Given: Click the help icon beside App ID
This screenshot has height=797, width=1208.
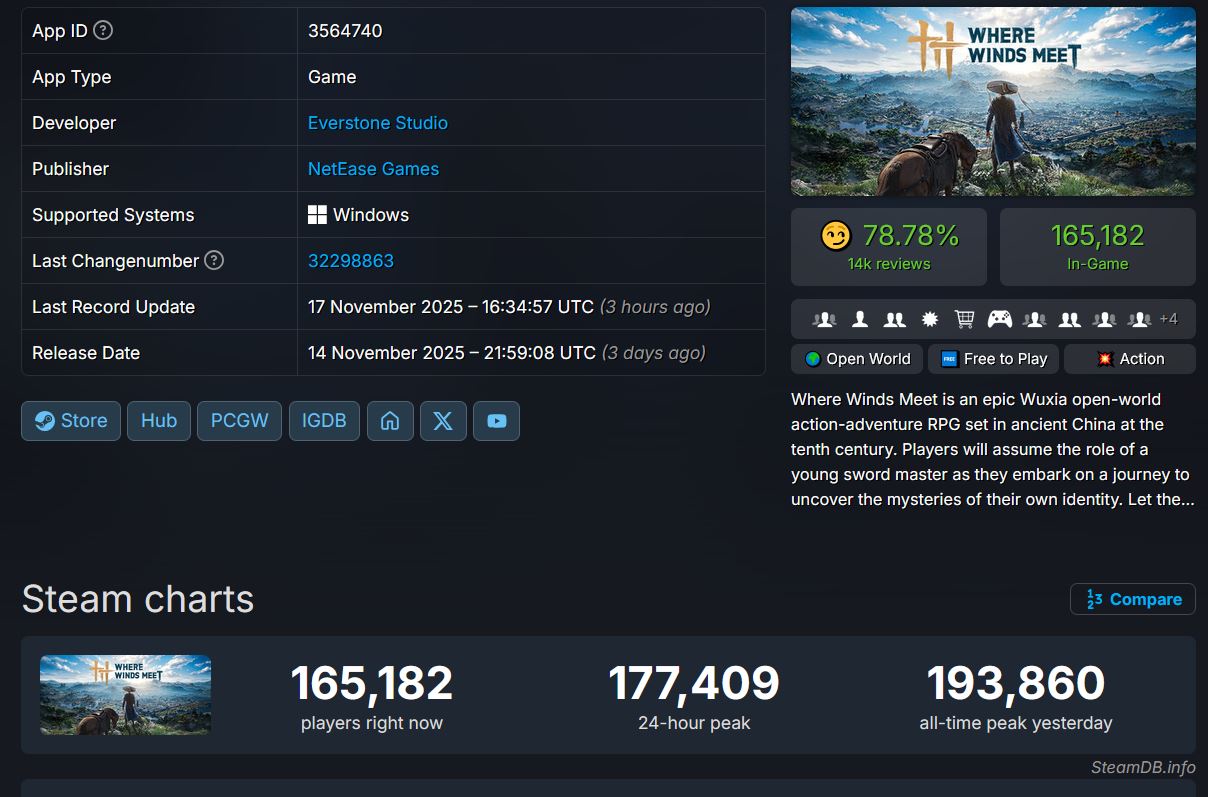Looking at the screenshot, I should point(103,30).
